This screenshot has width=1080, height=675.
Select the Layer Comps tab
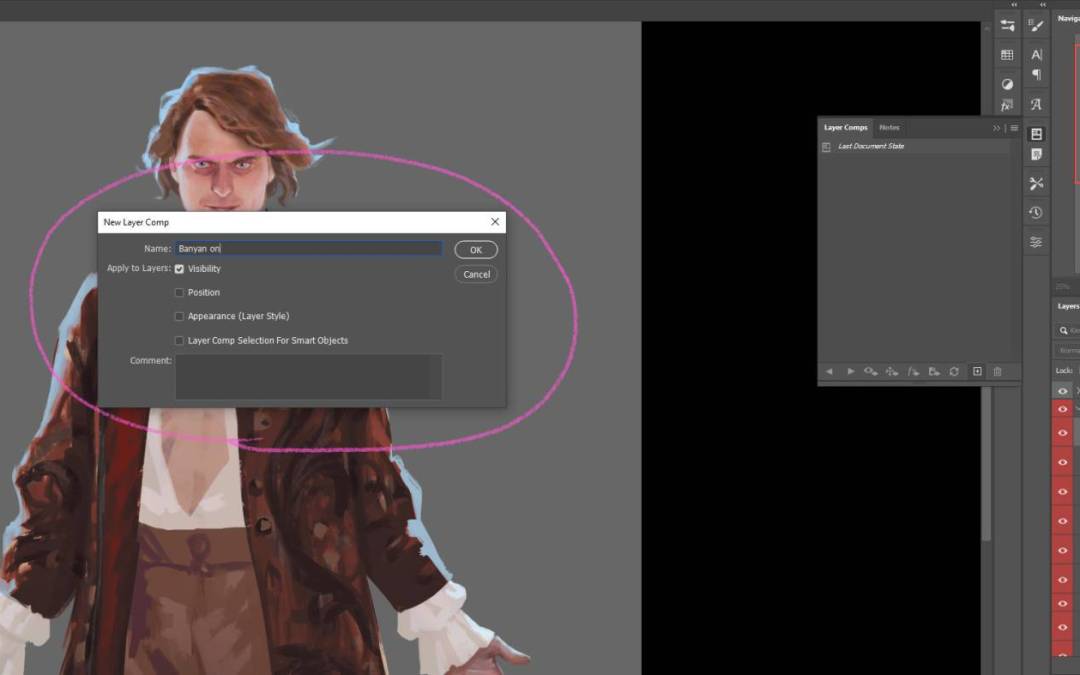pos(845,128)
